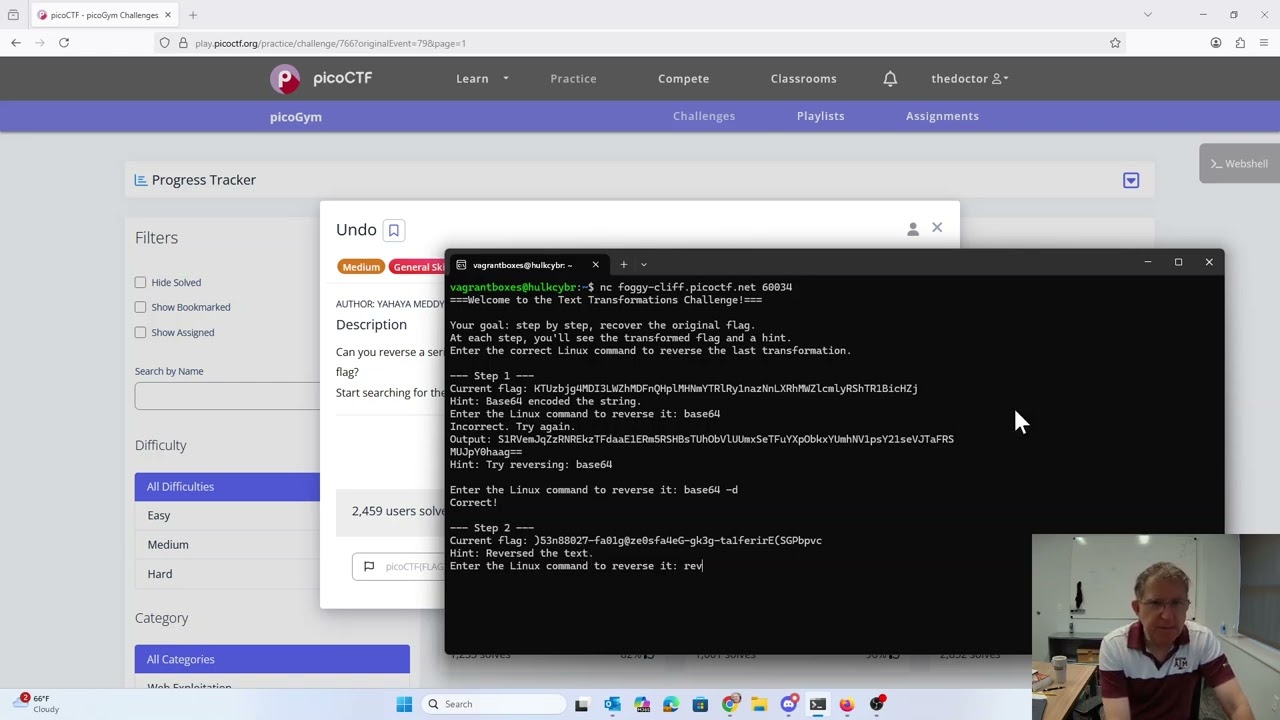
Task: Switch to the Assignments tab
Action: (942, 116)
